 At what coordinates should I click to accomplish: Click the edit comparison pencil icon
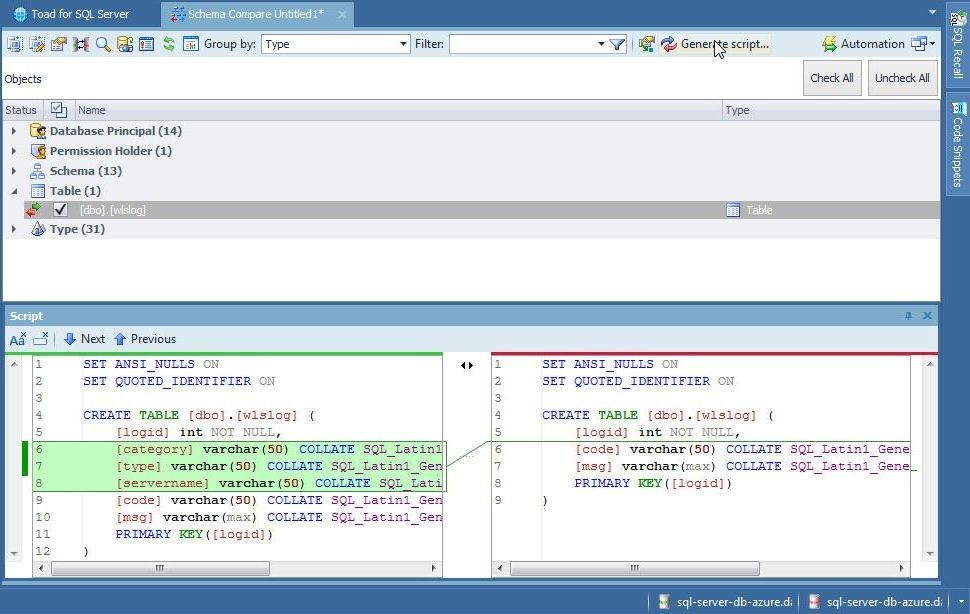coord(37,44)
